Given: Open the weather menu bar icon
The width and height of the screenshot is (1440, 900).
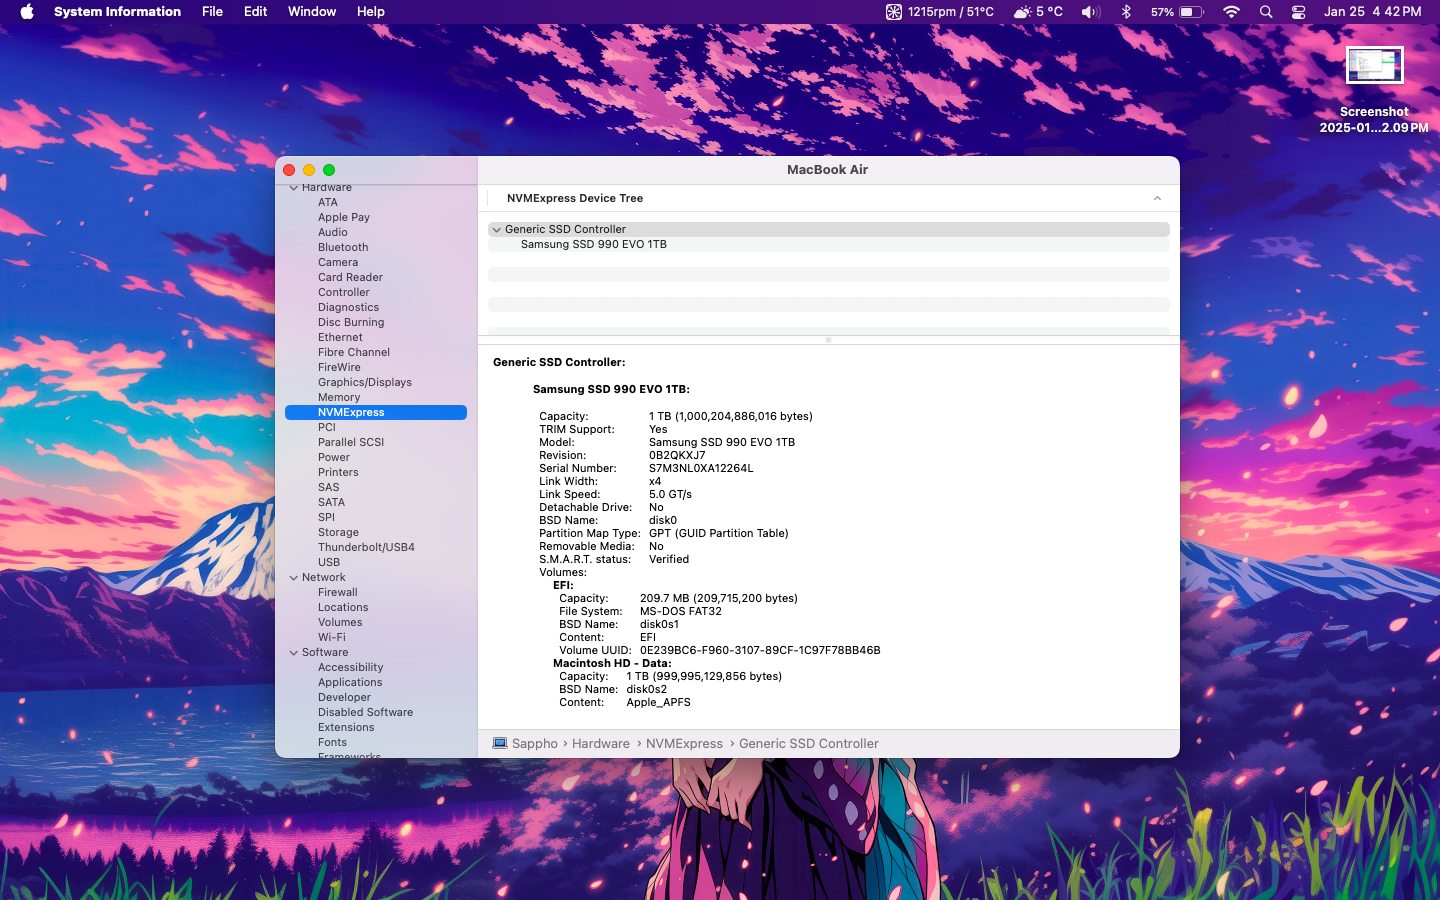Looking at the screenshot, I should click(1038, 12).
